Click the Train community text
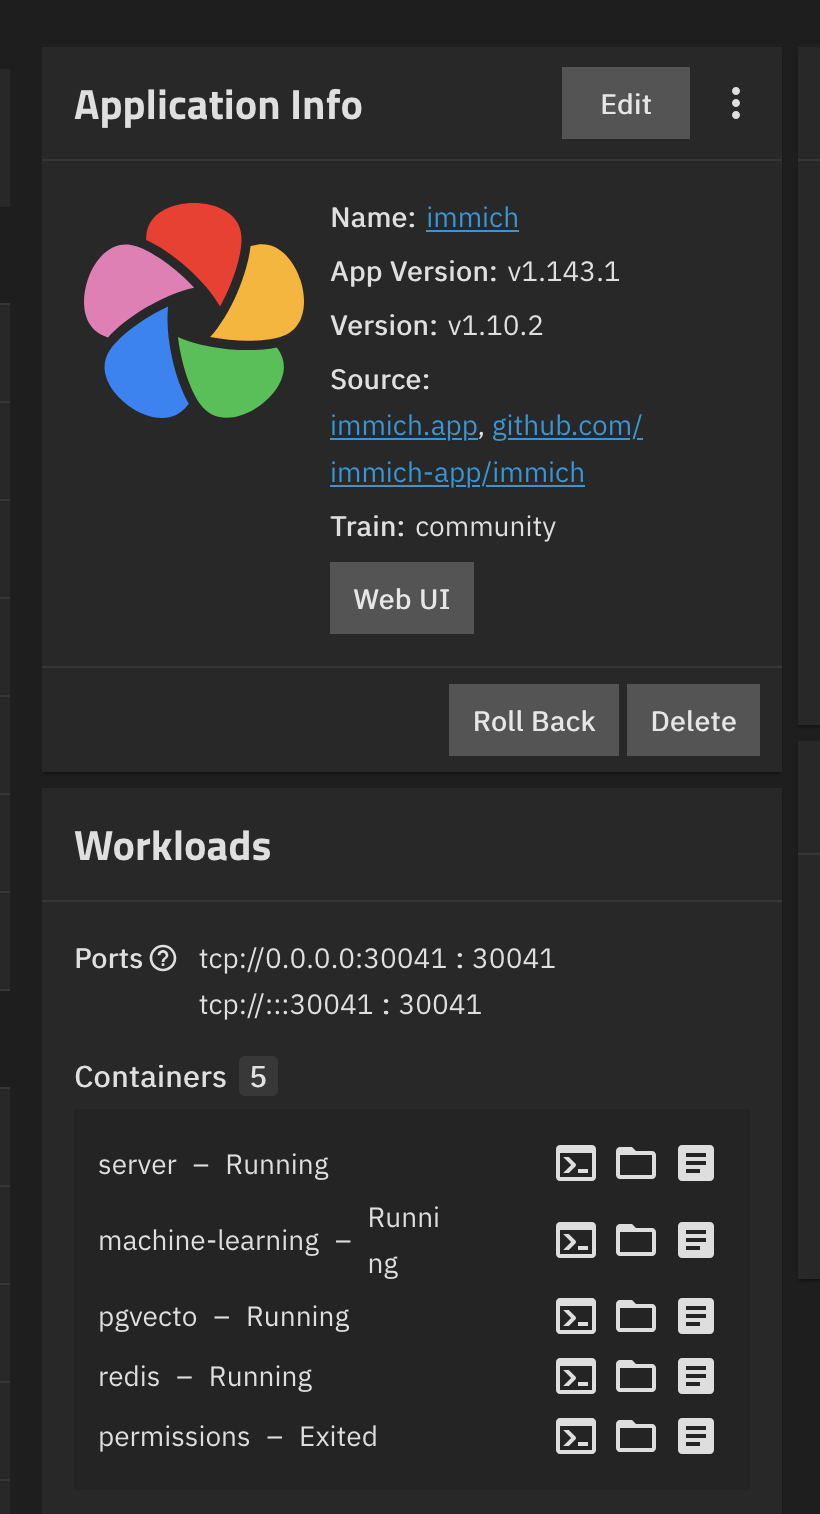 pos(443,526)
